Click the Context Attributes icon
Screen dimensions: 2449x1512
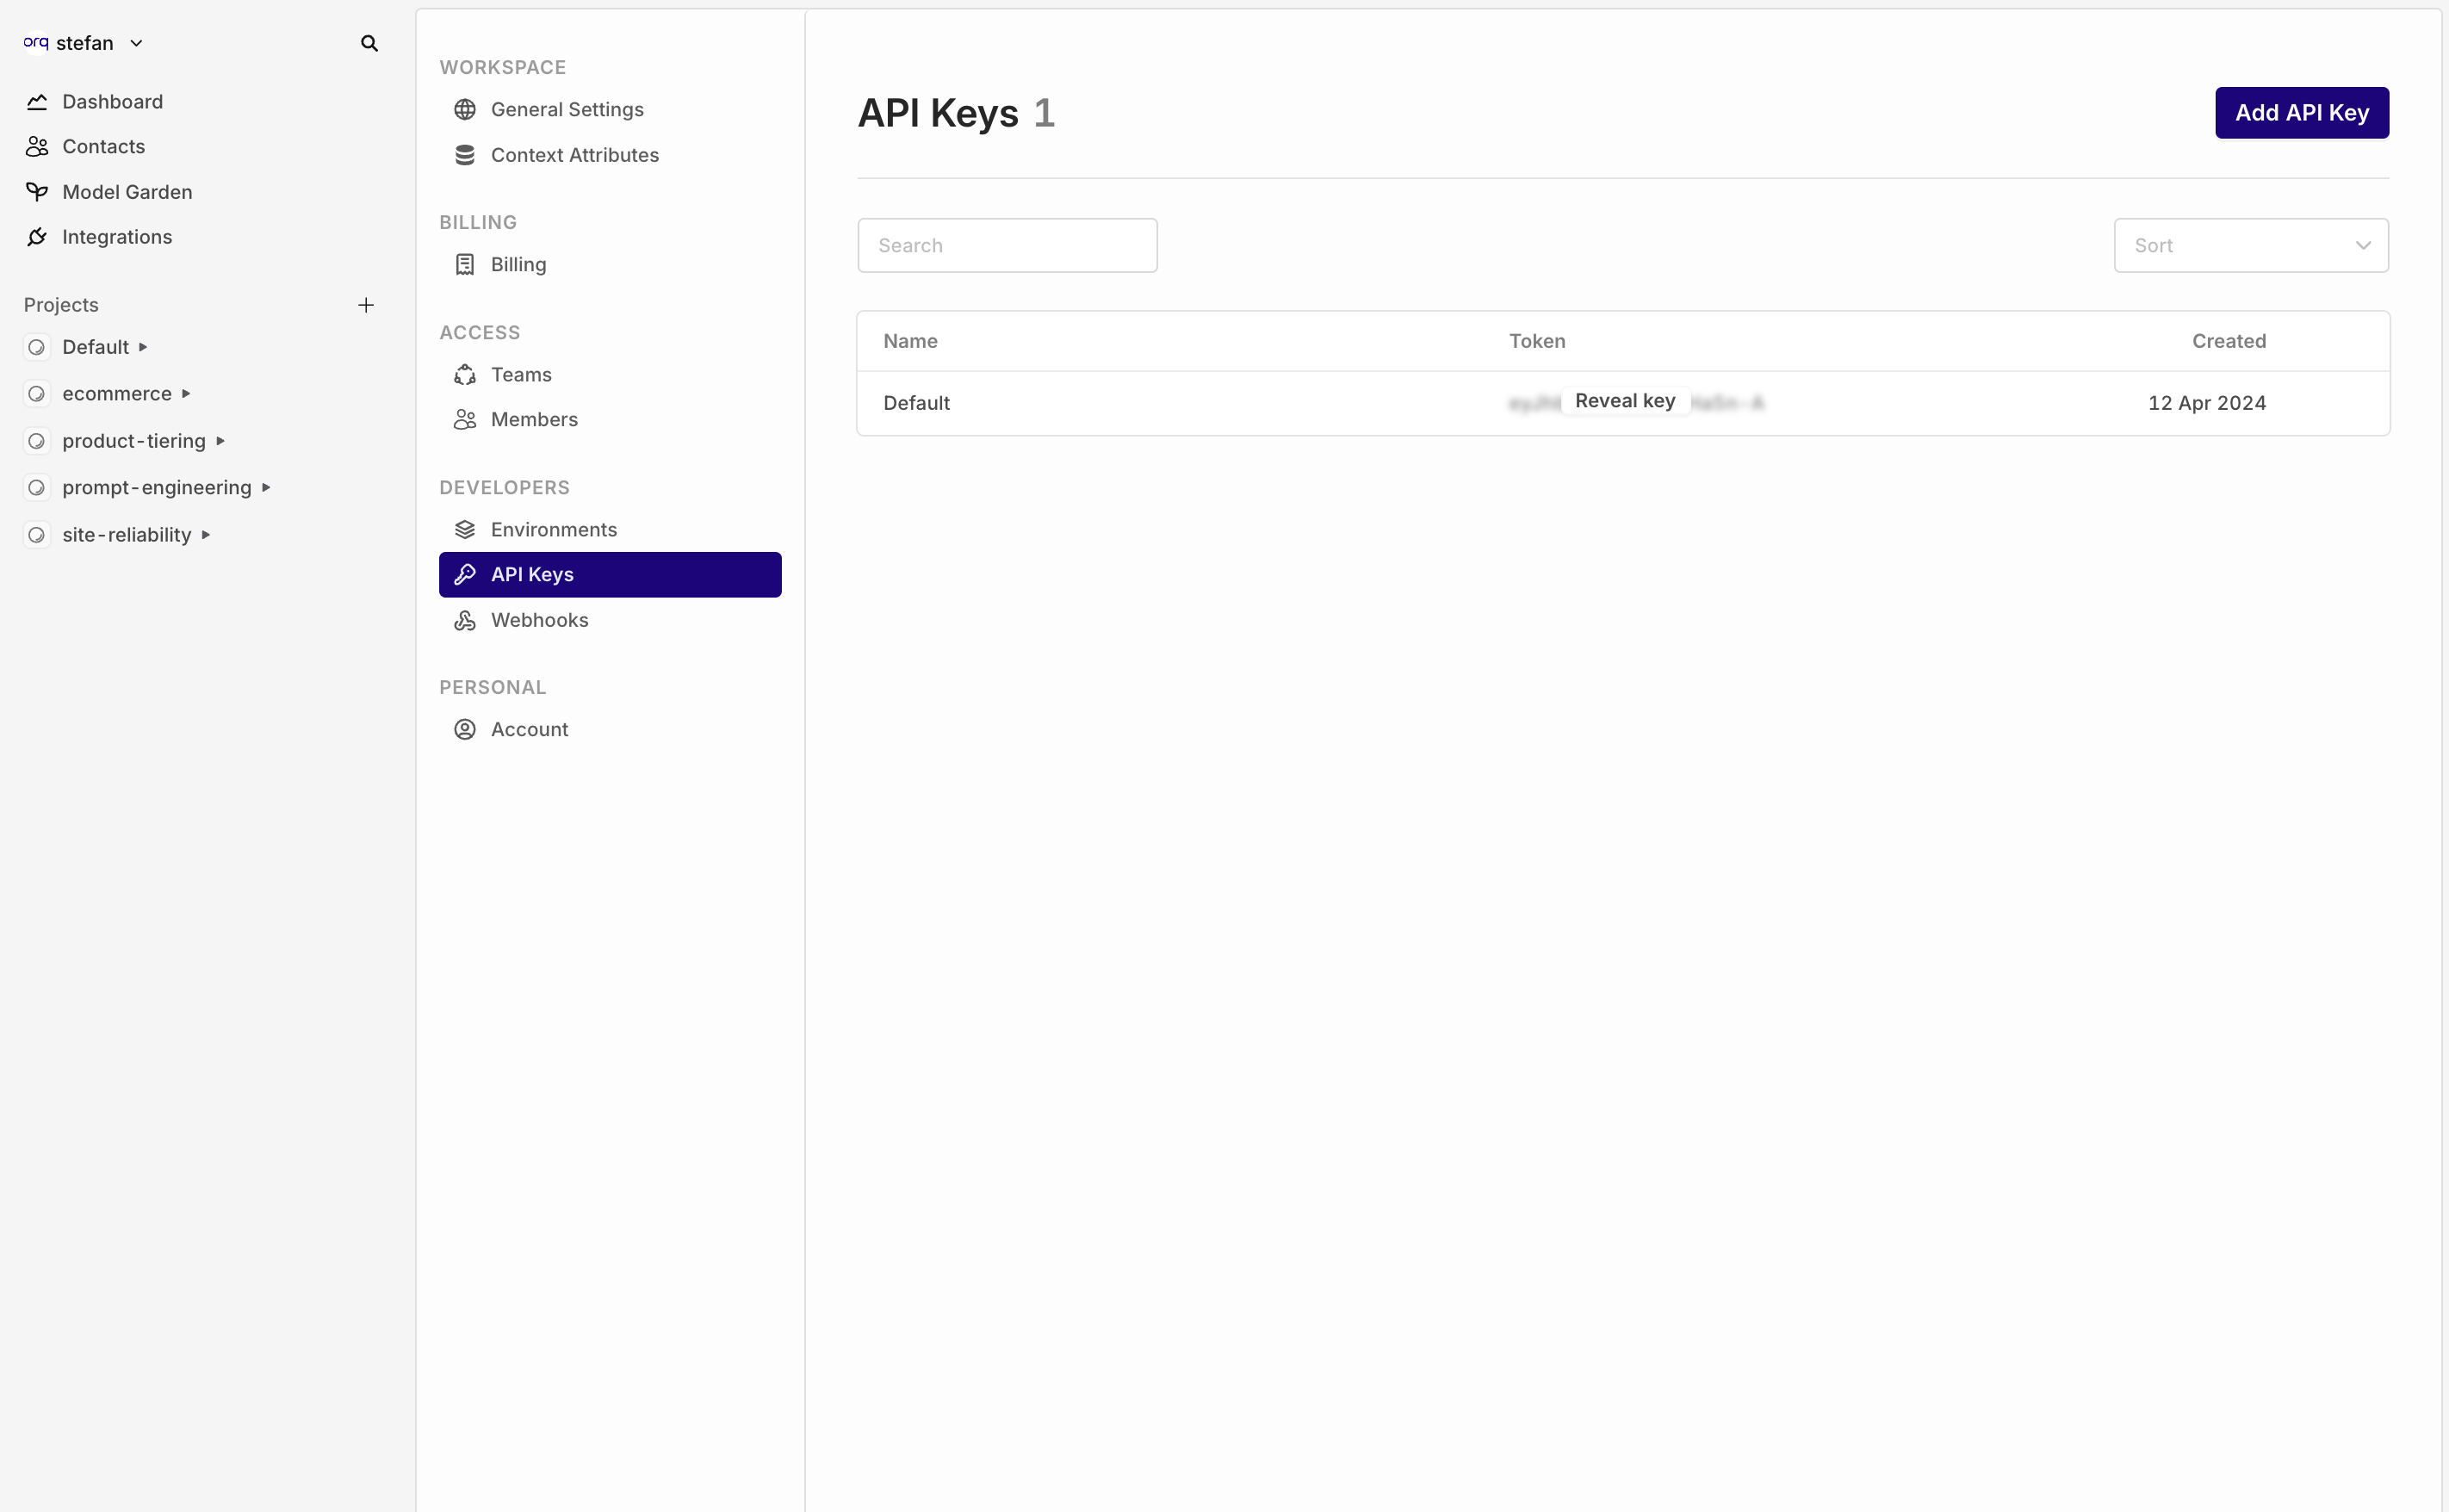[463, 156]
